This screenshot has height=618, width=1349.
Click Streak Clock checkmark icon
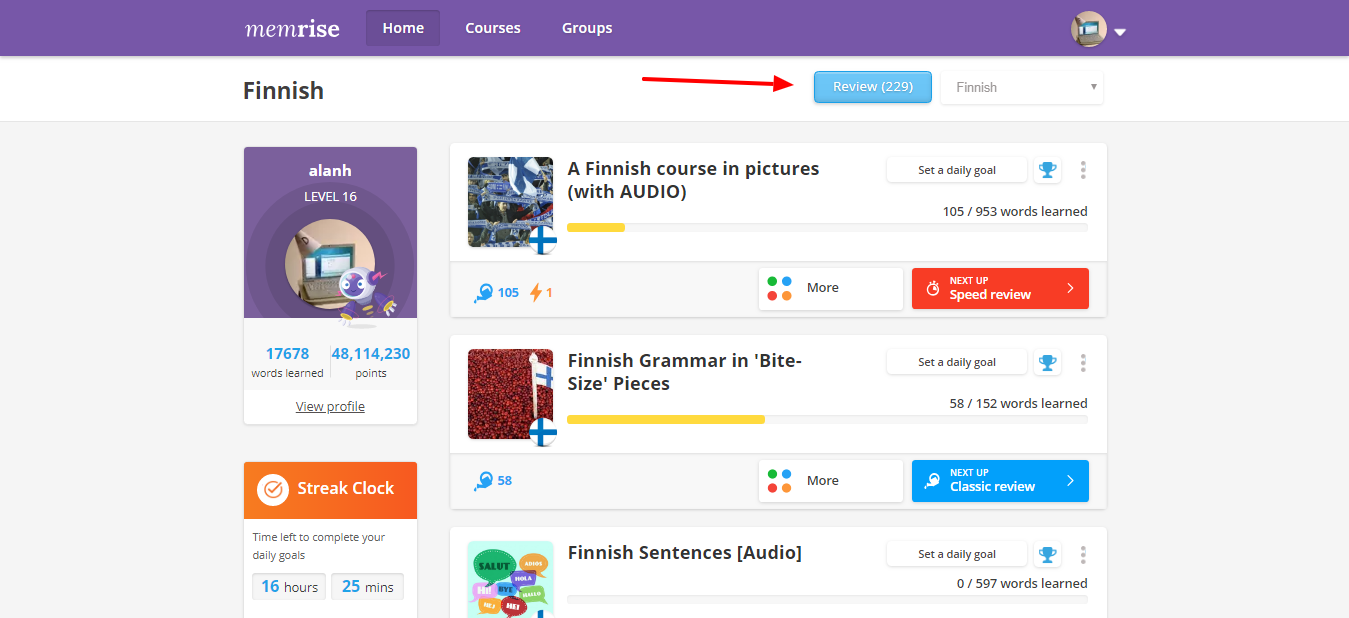coord(273,489)
